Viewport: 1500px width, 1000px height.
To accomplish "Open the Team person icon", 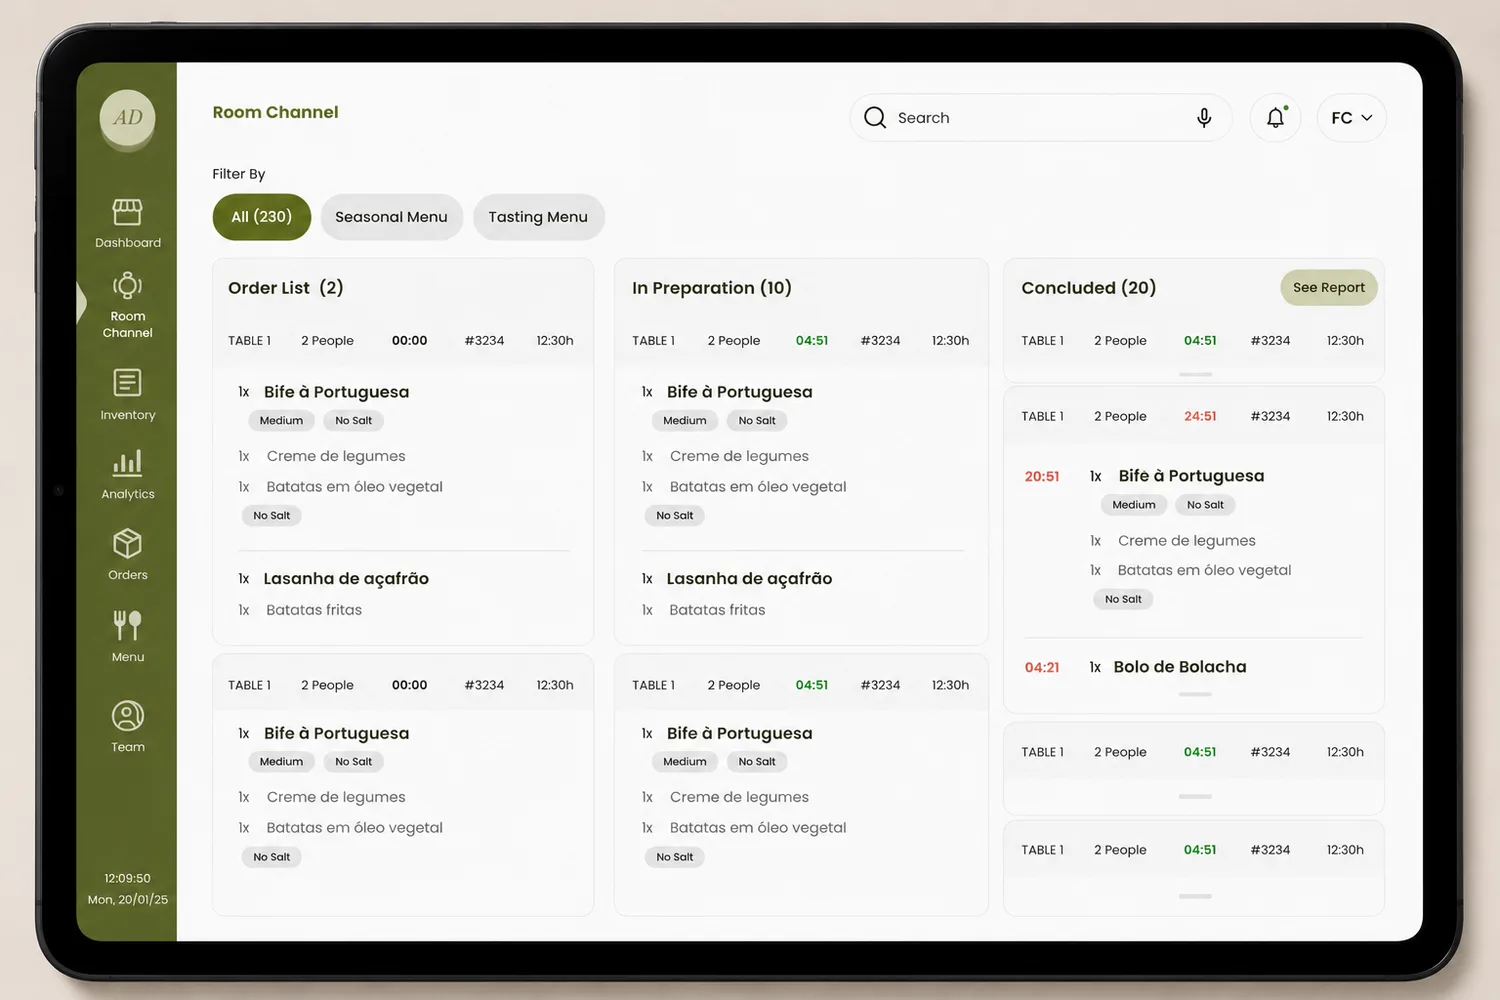I will click(x=127, y=716).
